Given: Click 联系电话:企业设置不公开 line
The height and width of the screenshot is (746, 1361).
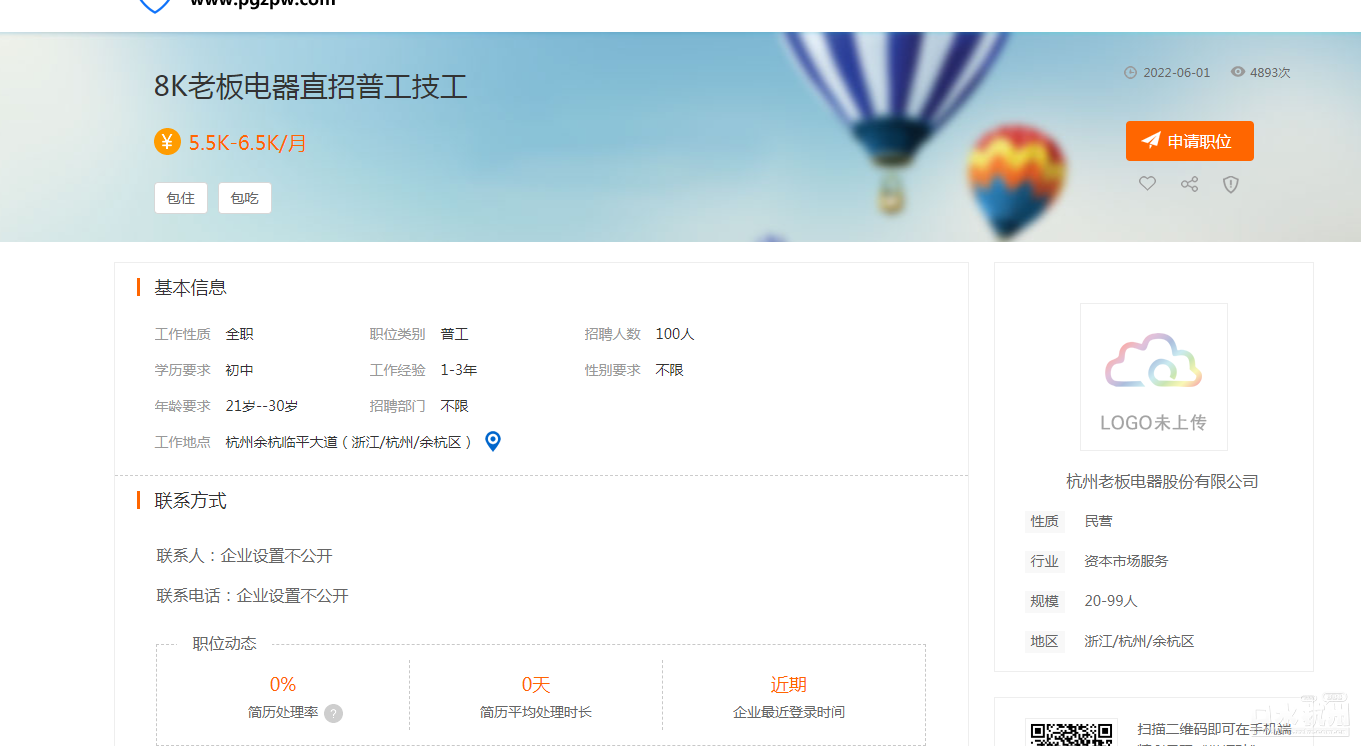Looking at the screenshot, I should click(x=253, y=596).
